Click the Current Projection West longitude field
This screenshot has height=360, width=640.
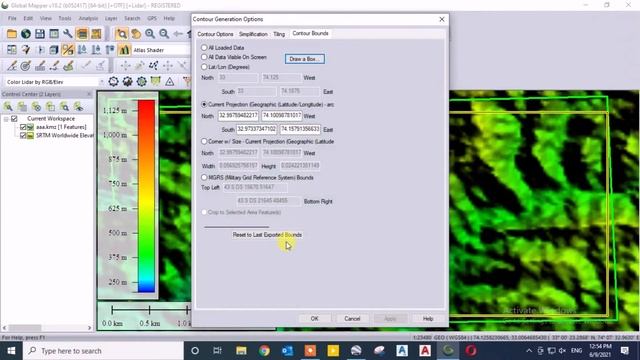(282, 116)
